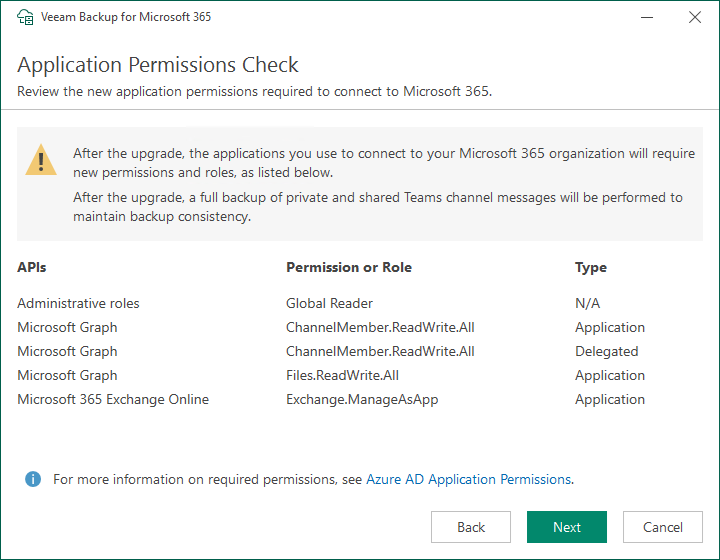
Task: Click the Administrative roles row
Action: (360, 303)
